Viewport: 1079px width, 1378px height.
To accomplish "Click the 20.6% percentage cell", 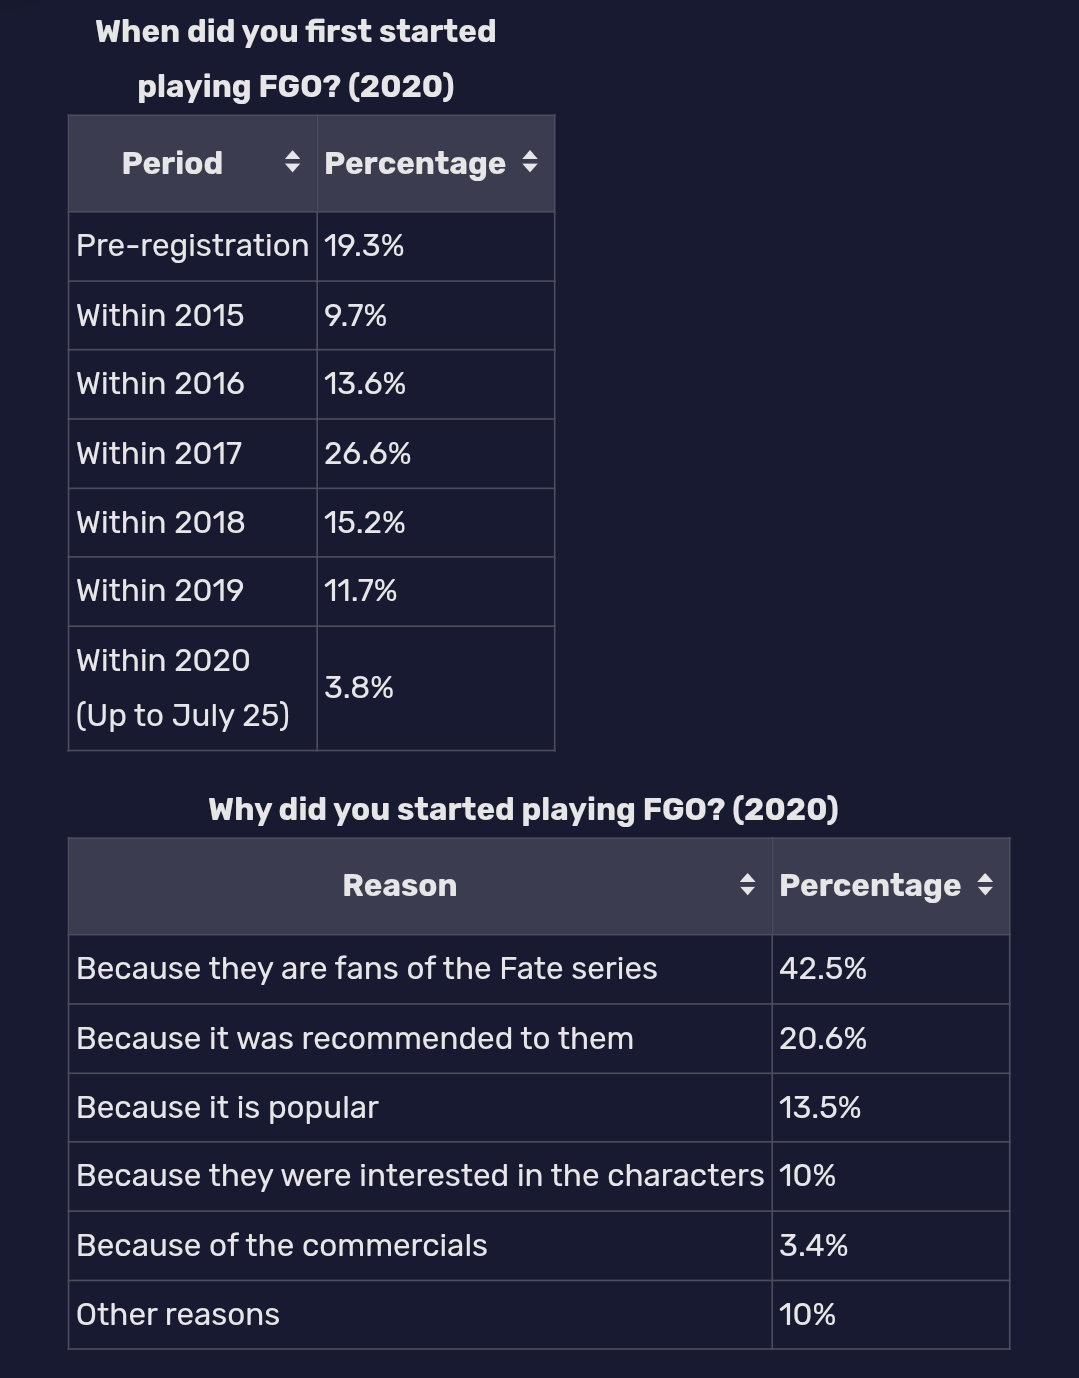I will pyautogui.click(x=891, y=1038).
